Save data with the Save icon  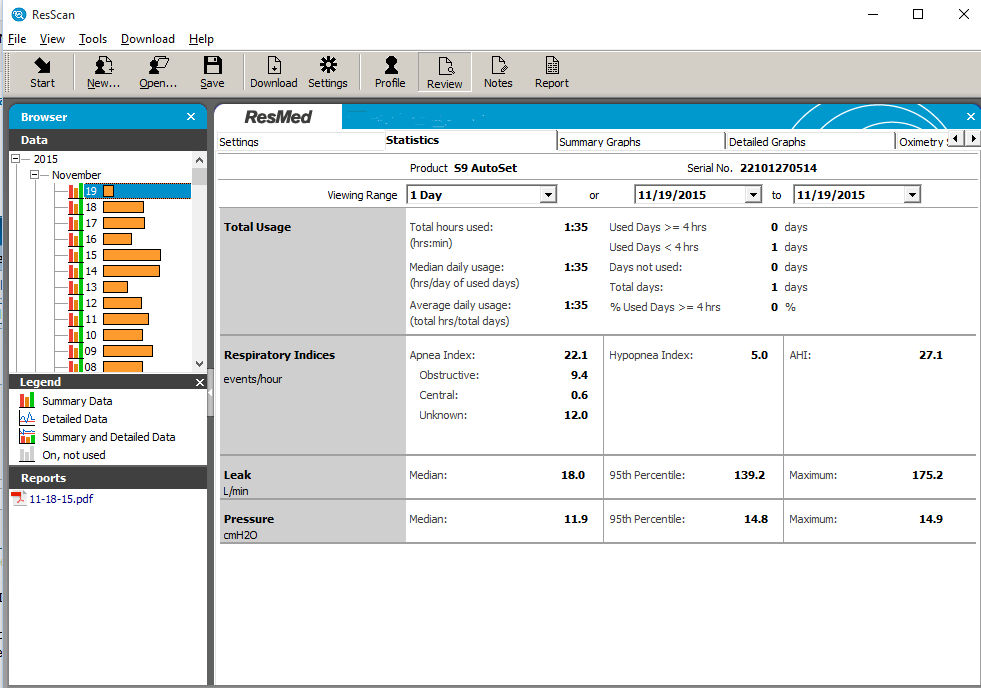click(x=212, y=73)
